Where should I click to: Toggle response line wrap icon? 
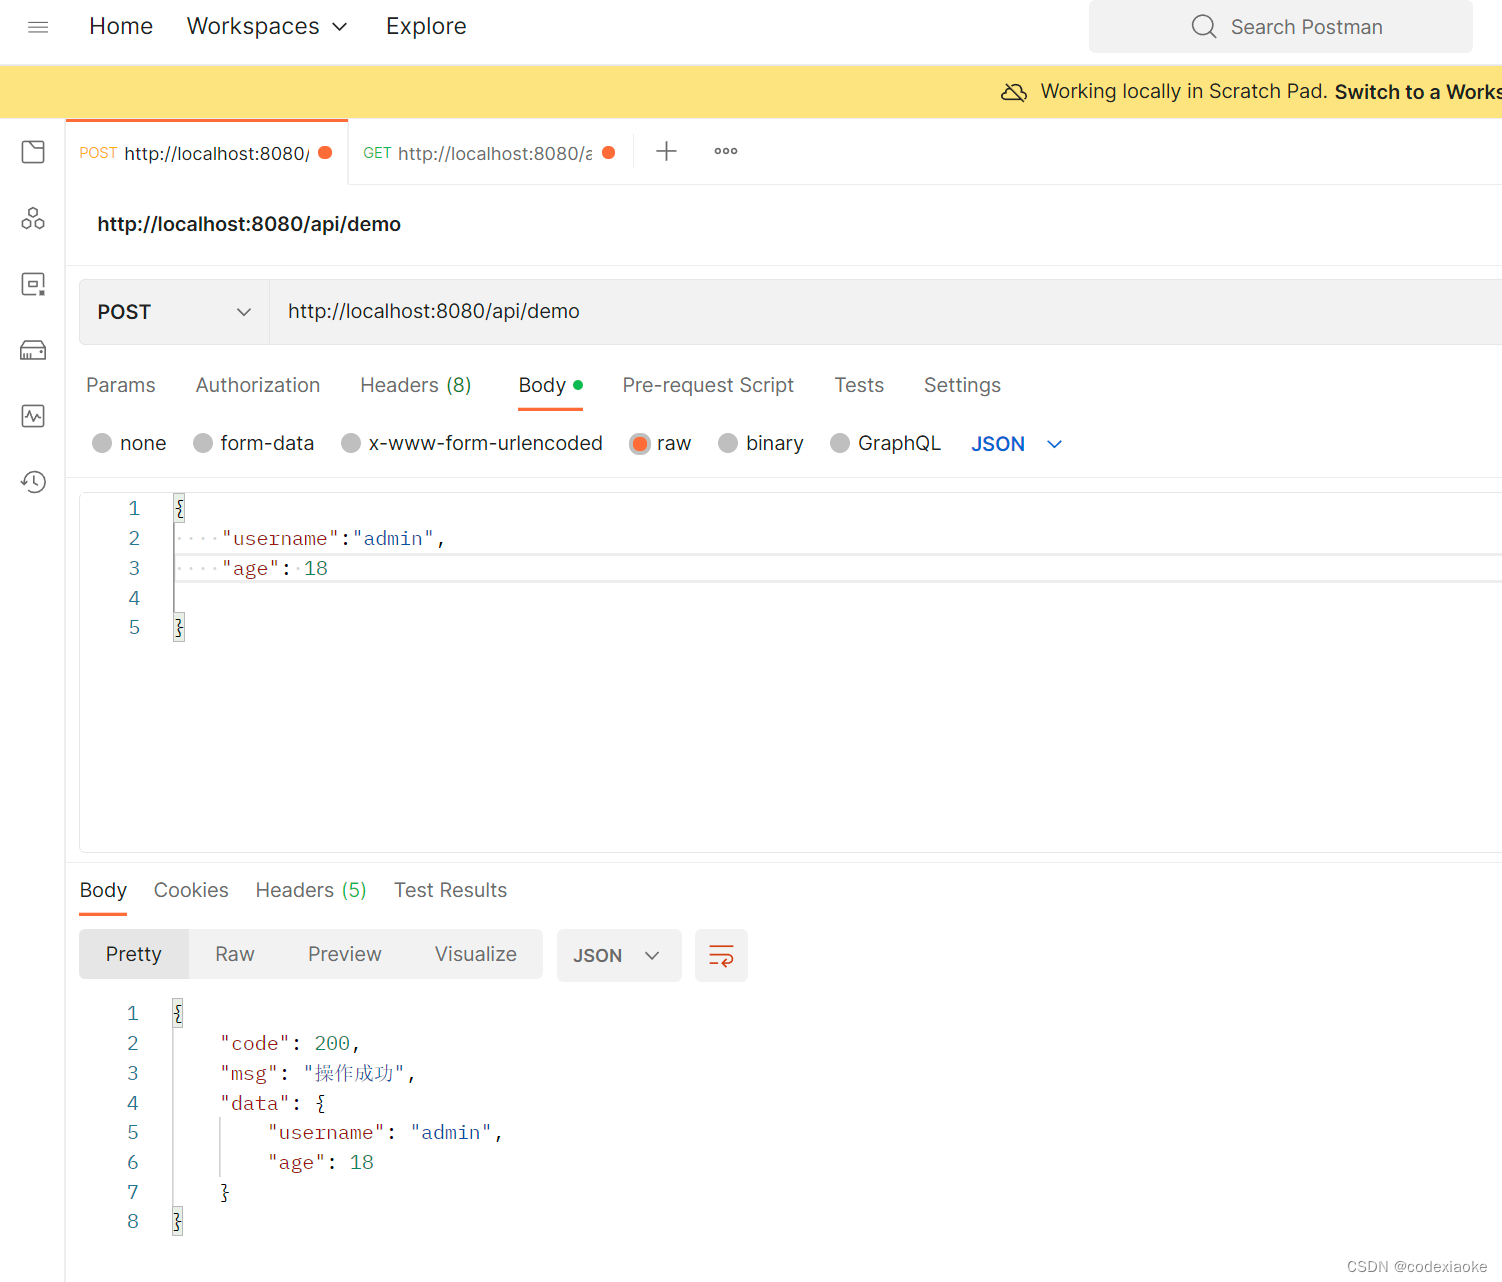click(721, 955)
